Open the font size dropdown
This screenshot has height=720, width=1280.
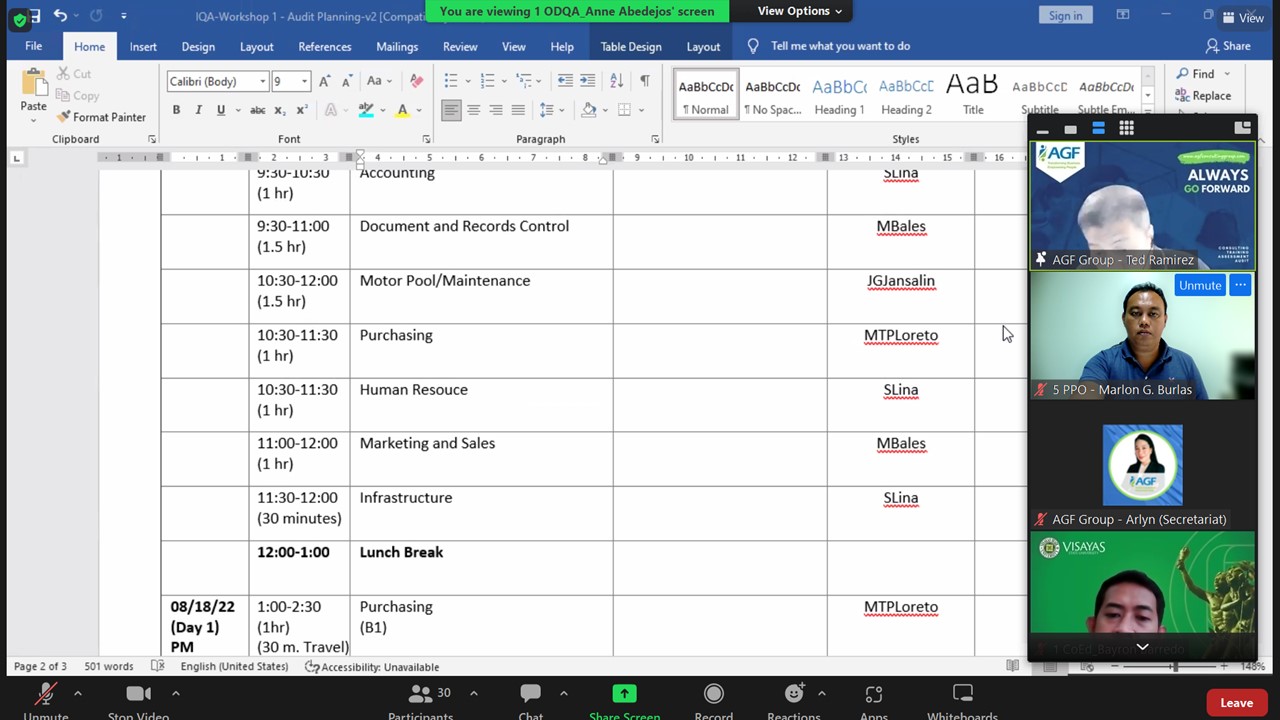click(304, 82)
